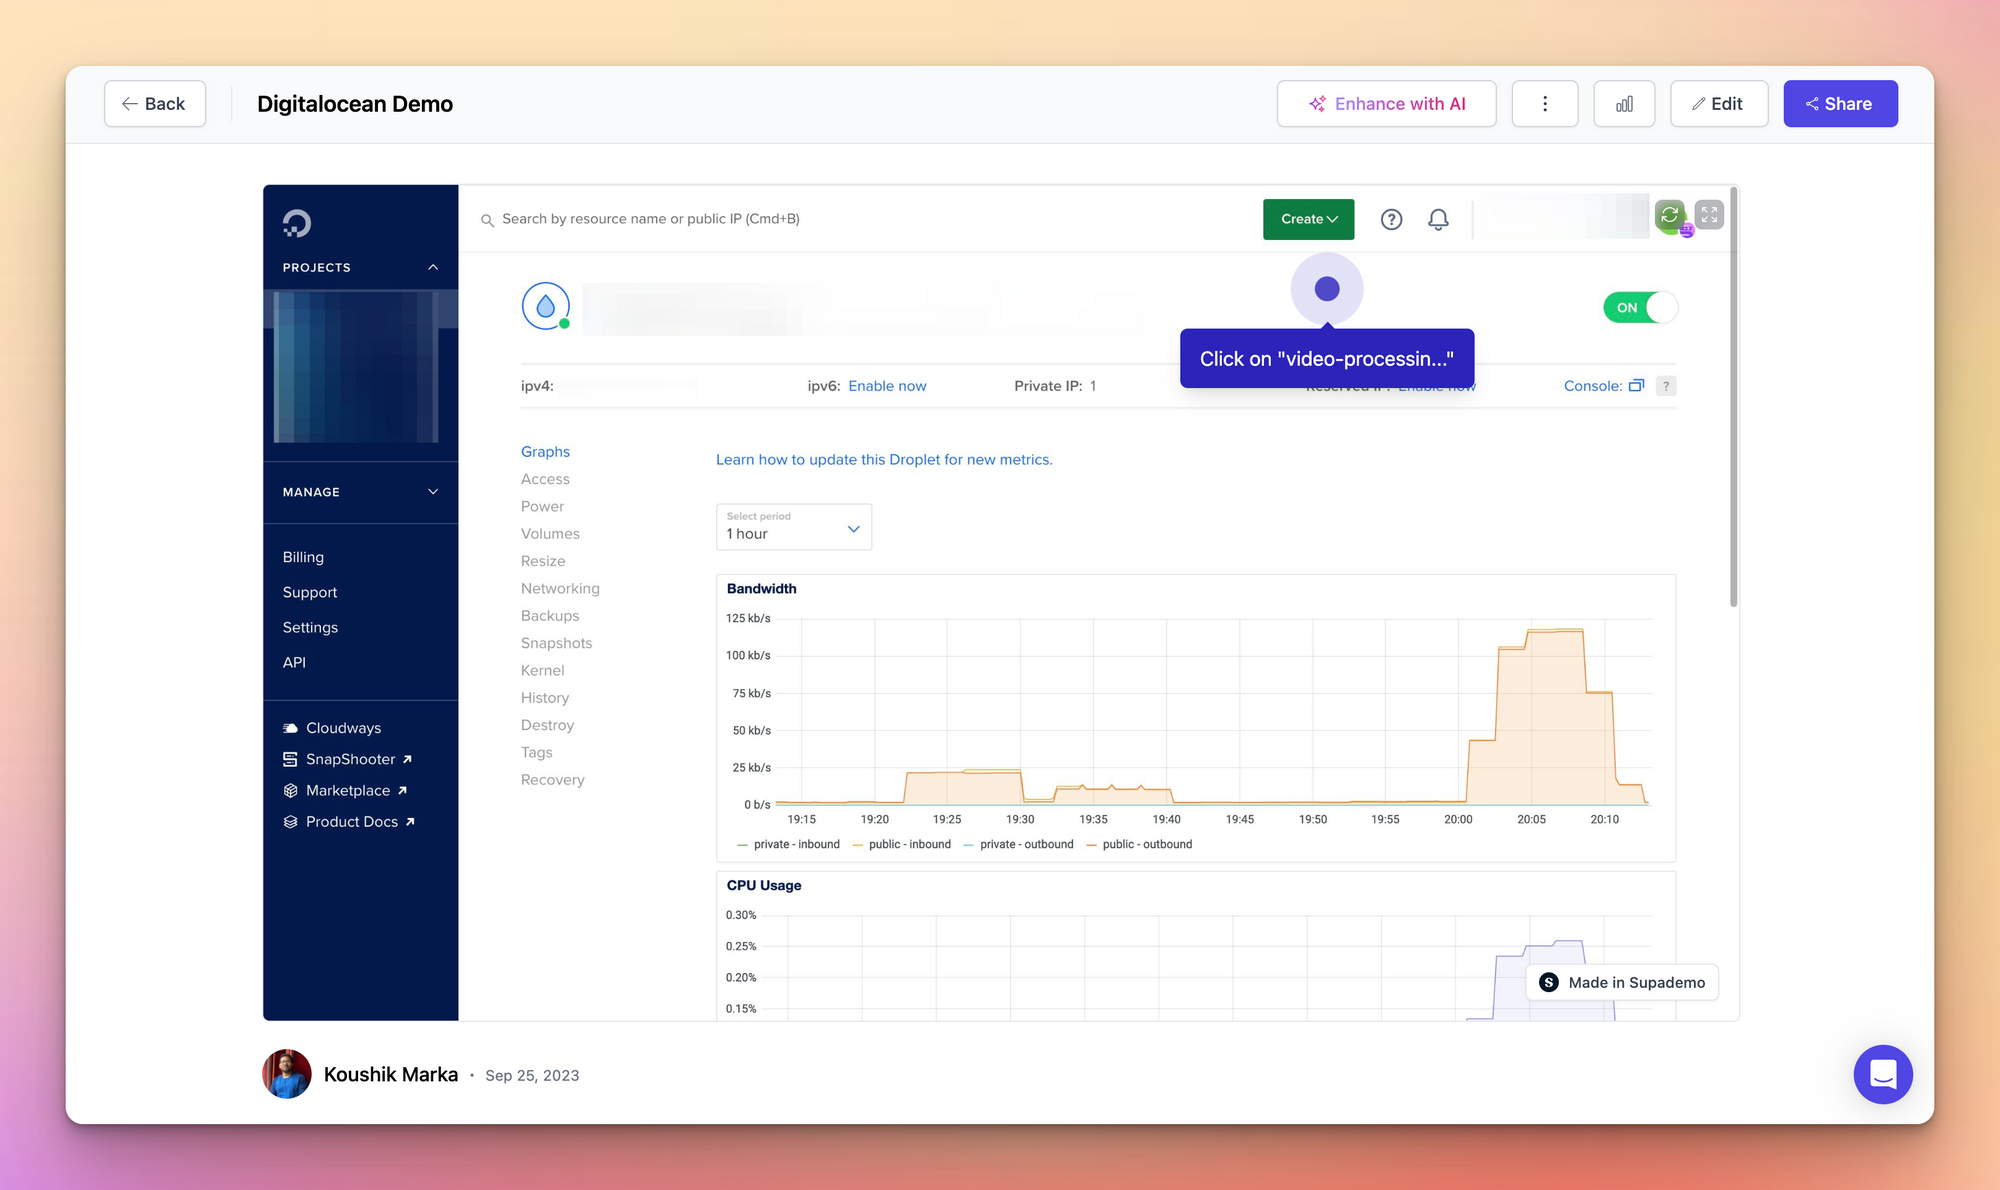Click the green refresh sync icon
Screen dimensions: 2000x1190
pos(1669,215)
